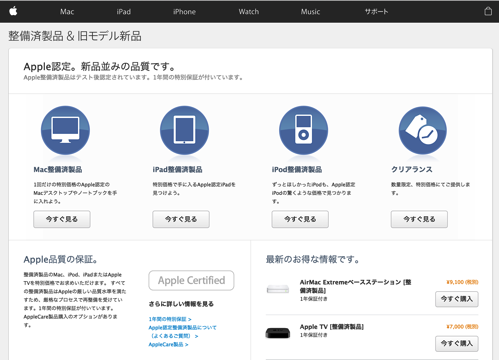The height and width of the screenshot is (360, 499).
Task: Click the clearance price tag circle icon
Action: tap(423, 130)
